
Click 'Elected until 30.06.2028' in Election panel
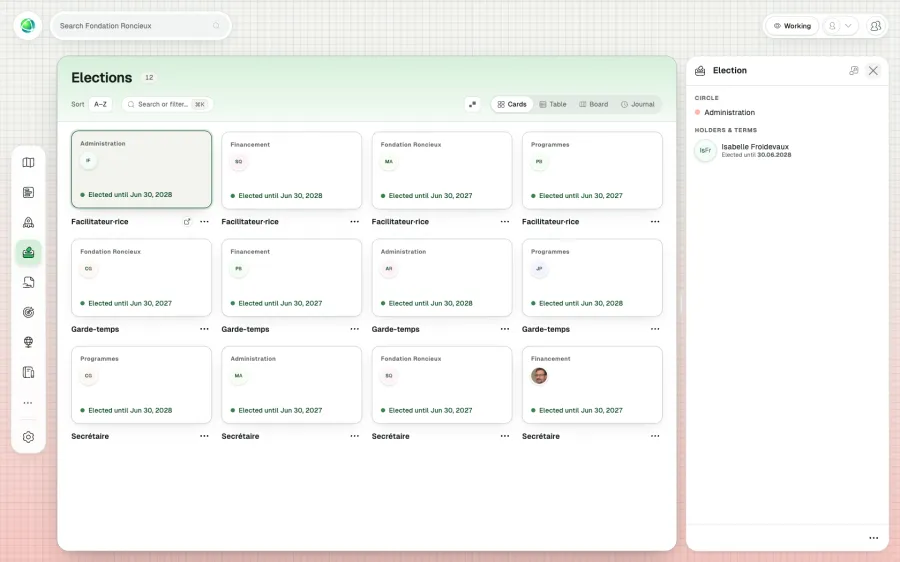coord(756,155)
